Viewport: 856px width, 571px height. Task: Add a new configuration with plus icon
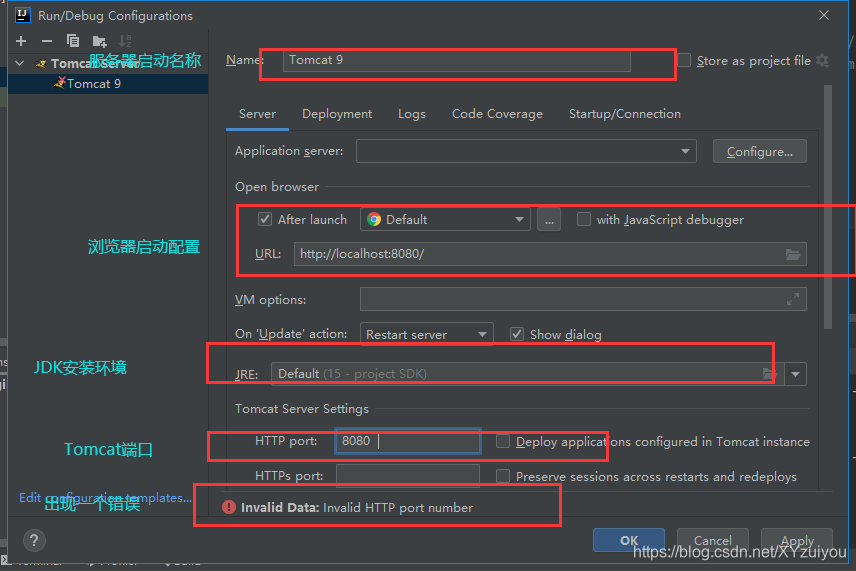pyautogui.click(x=21, y=41)
